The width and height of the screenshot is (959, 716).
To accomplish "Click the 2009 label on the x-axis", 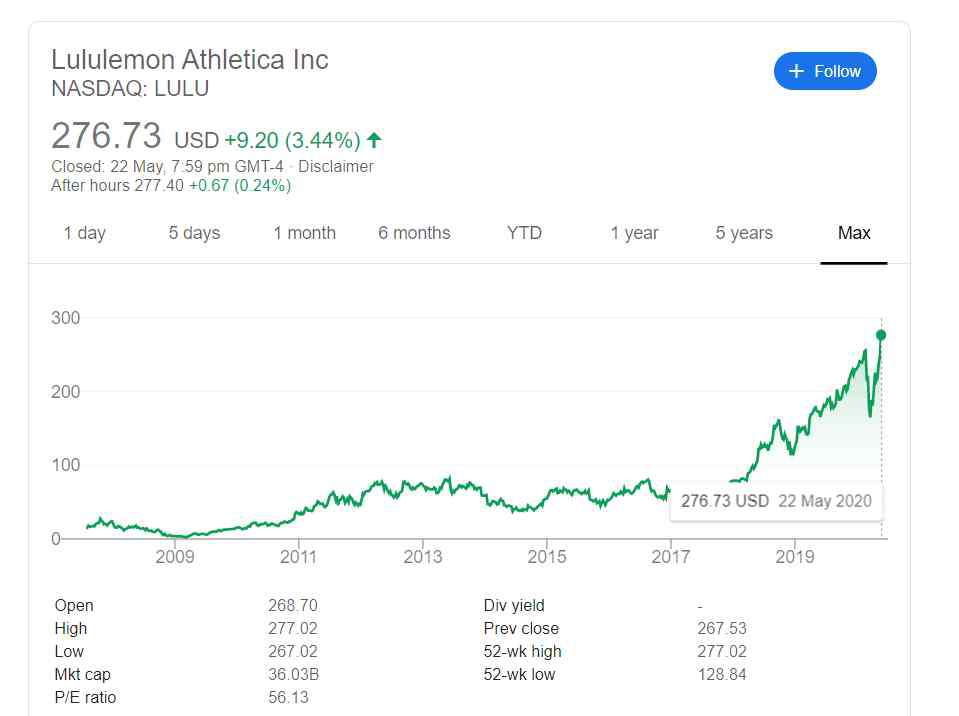I will [x=175, y=556].
